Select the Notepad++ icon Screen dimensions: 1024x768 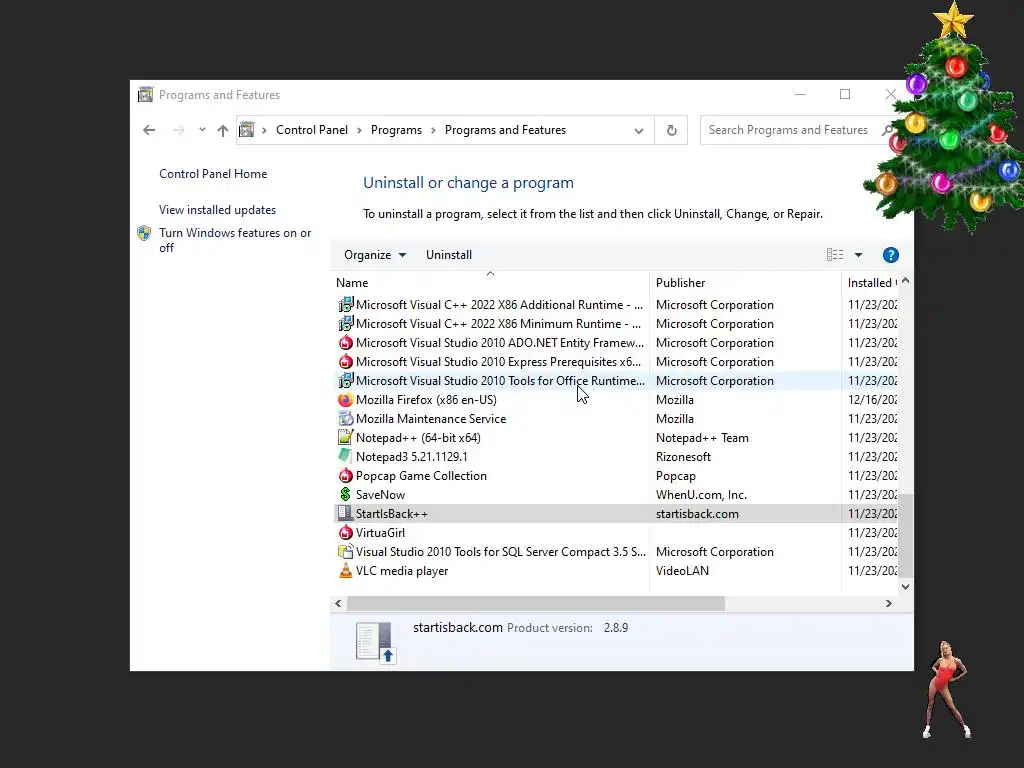click(x=345, y=438)
